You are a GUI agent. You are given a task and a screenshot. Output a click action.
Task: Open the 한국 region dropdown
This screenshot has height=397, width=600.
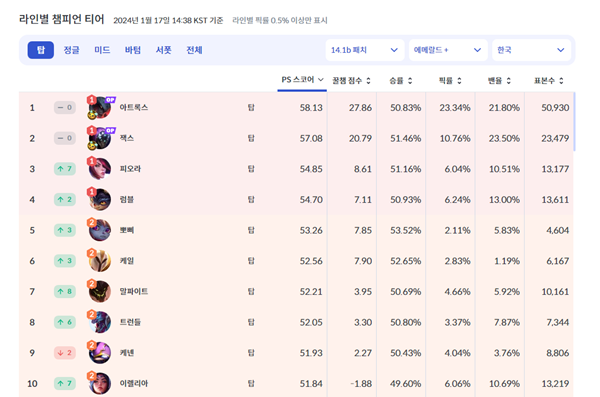(x=531, y=50)
